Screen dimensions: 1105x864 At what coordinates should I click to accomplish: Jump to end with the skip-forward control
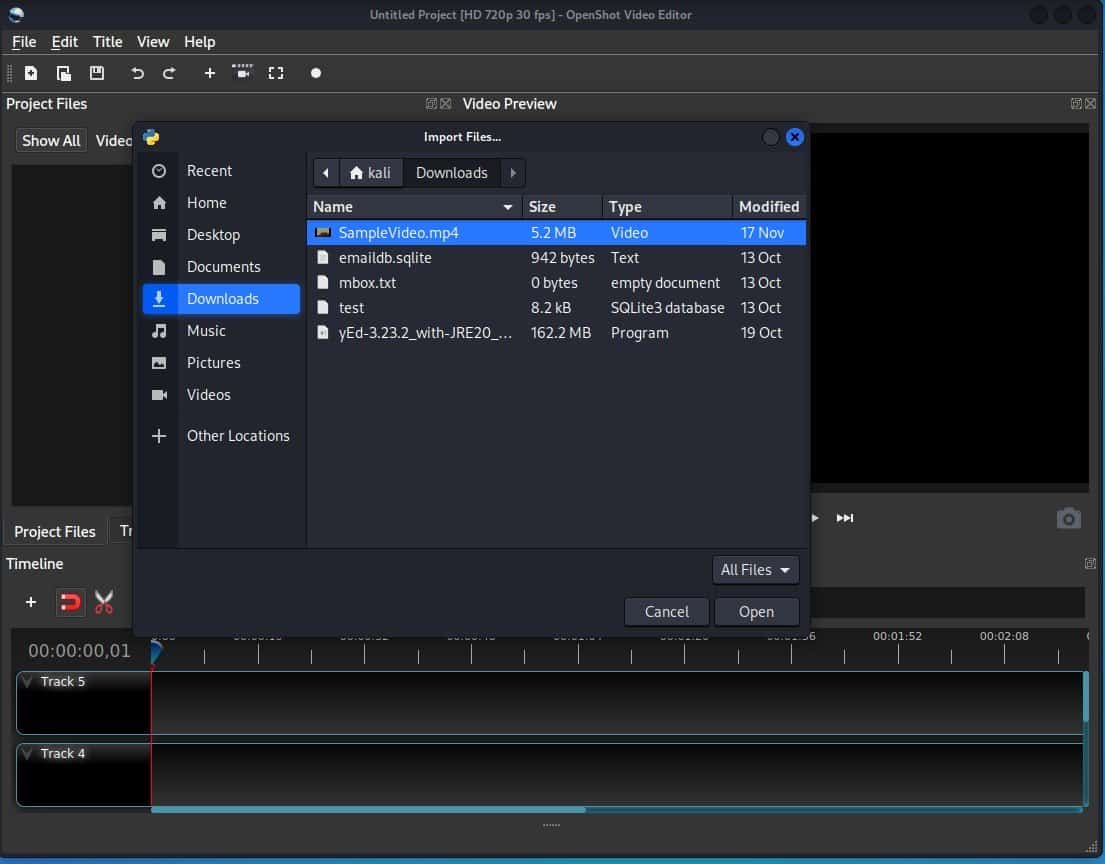(x=844, y=518)
